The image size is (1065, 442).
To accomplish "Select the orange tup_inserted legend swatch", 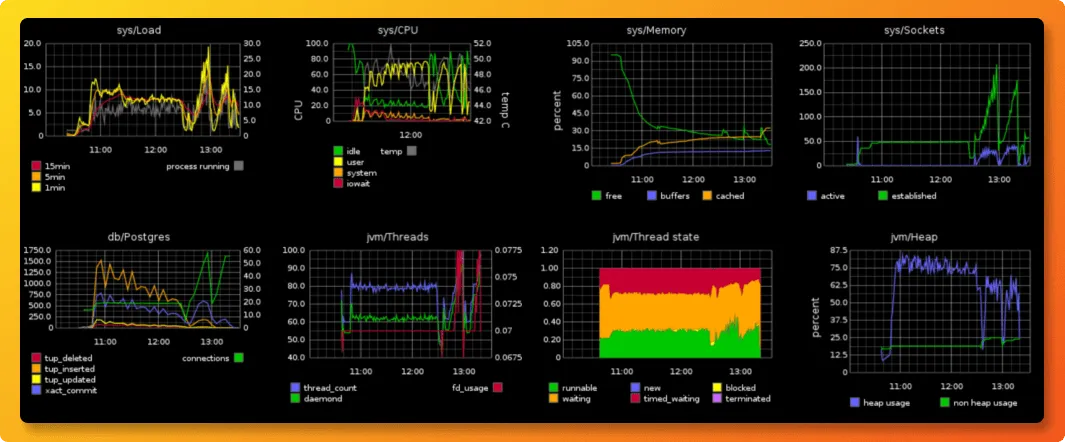I will click(37, 368).
